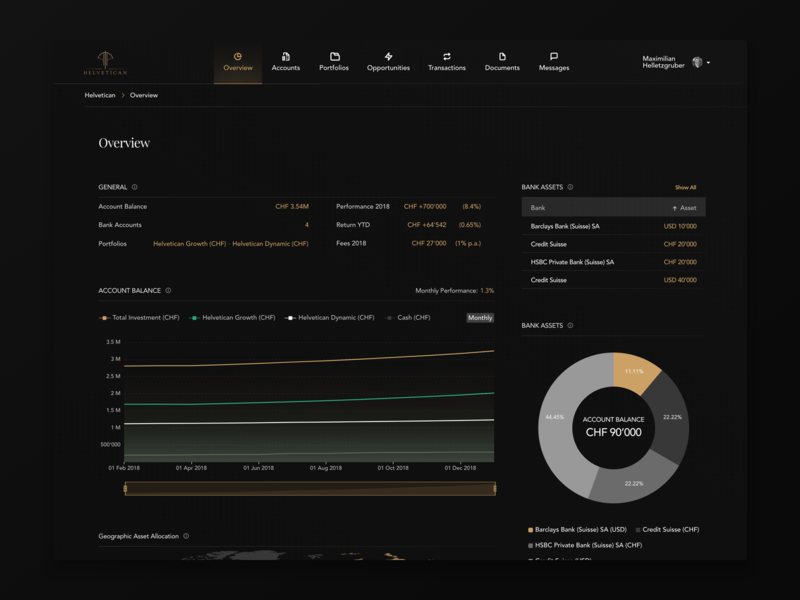Click the Helvetican logo
The height and width of the screenshot is (600, 800).
[105, 63]
